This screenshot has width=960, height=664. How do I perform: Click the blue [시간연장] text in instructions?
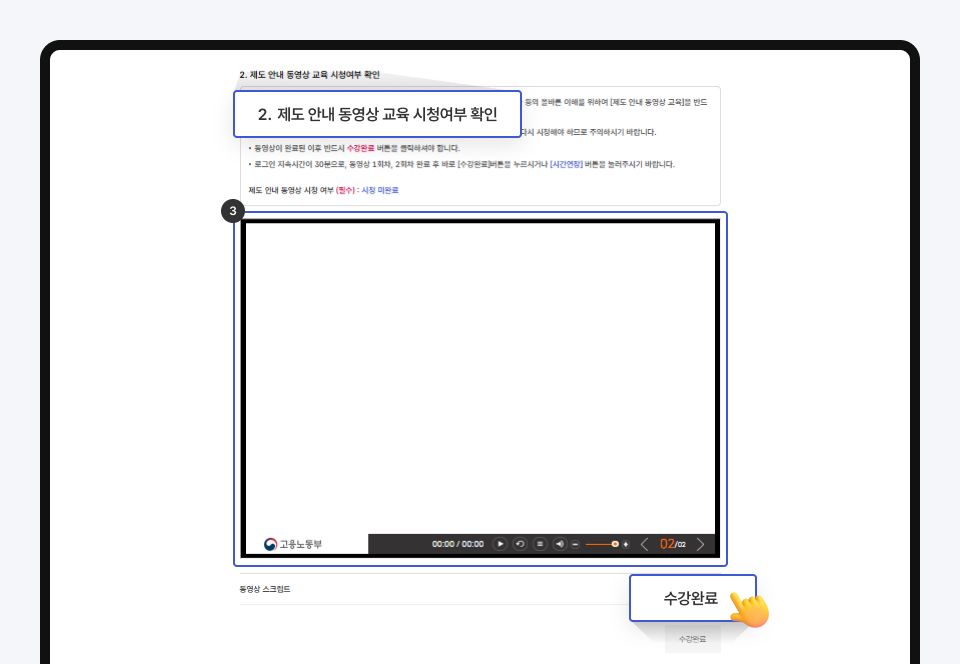point(566,164)
